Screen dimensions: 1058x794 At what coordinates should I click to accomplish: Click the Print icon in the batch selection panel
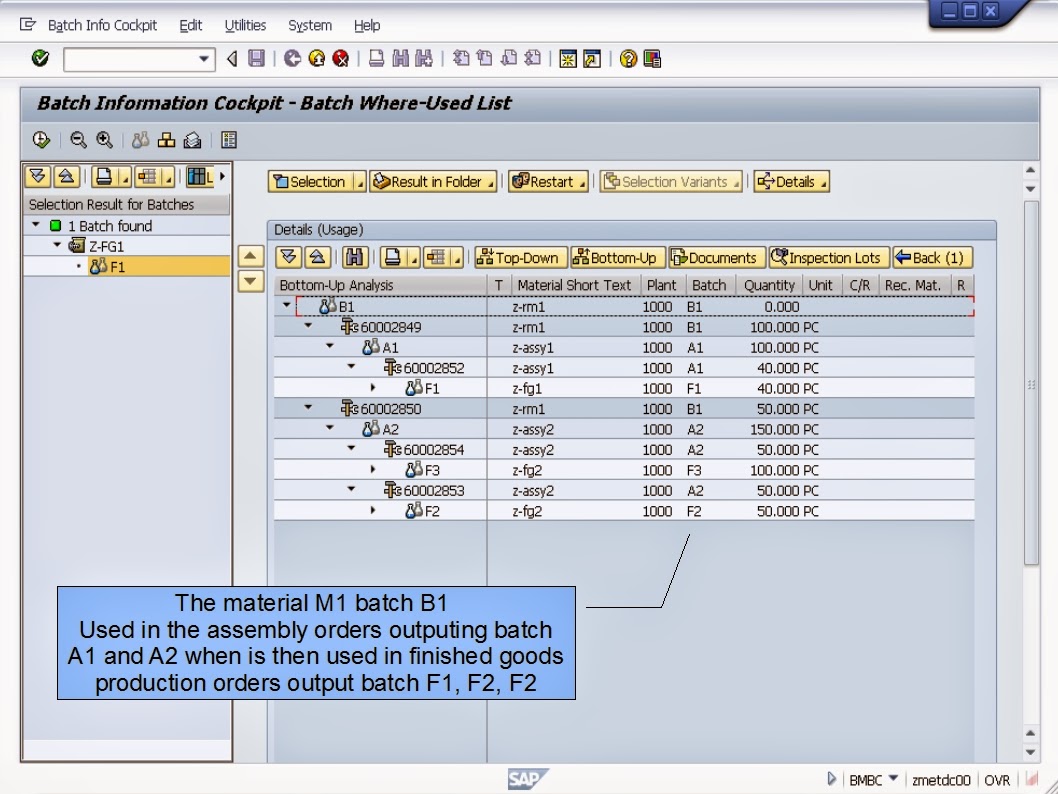106,177
